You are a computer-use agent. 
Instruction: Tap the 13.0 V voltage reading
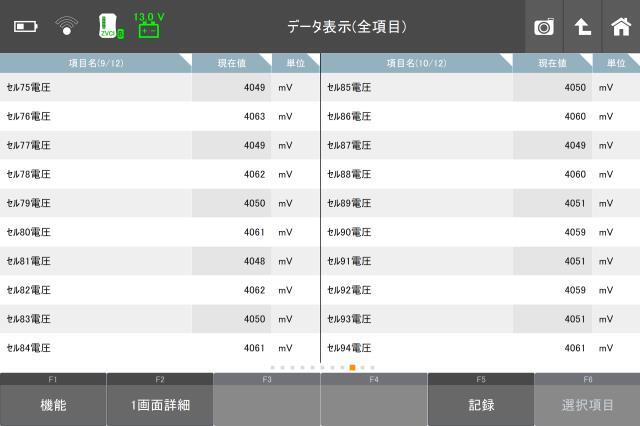tap(149, 17)
